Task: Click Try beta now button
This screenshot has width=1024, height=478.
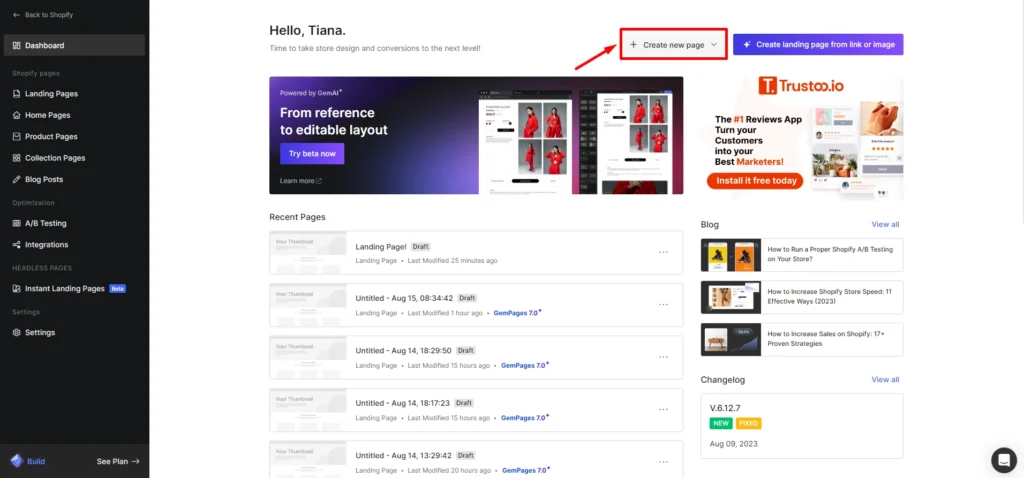Action: click(312, 153)
